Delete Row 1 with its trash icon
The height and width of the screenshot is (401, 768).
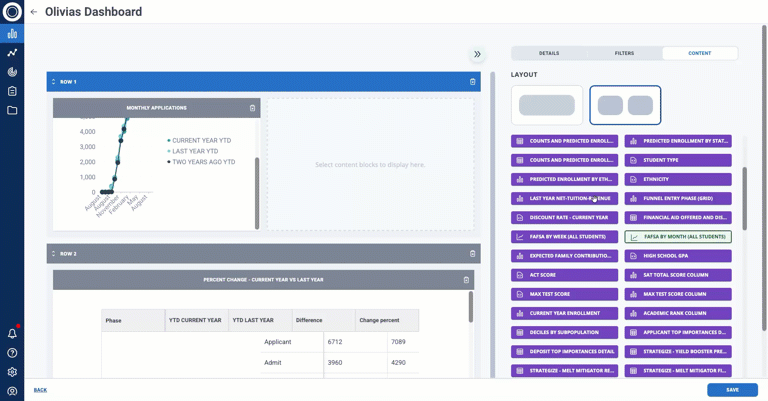(x=473, y=82)
